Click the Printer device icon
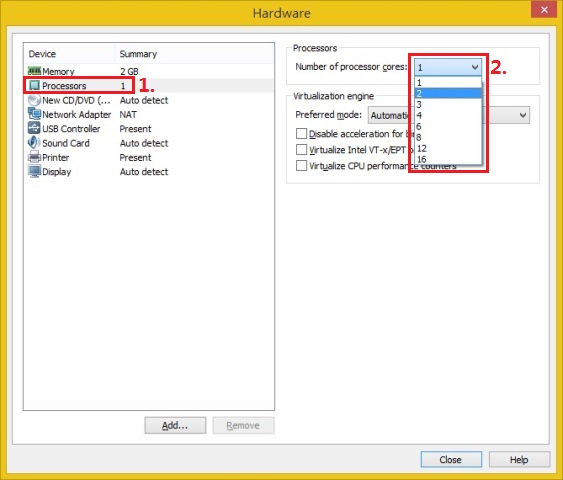Image resolution: width=563 pixels, height=480 pixels. (x=34, y=157)
